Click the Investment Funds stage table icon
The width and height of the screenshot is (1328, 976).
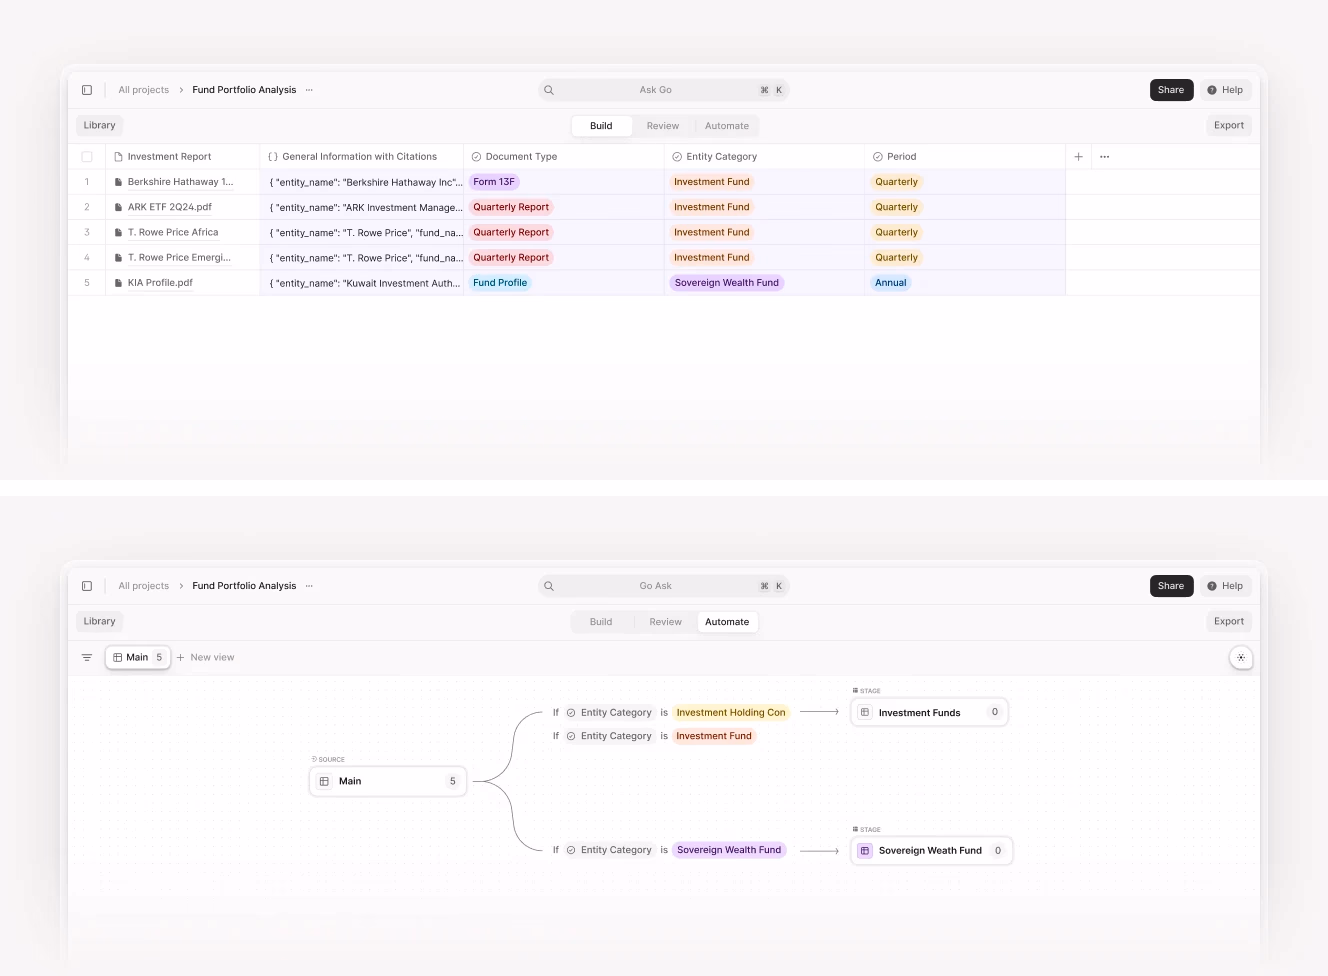pos(865,712)
